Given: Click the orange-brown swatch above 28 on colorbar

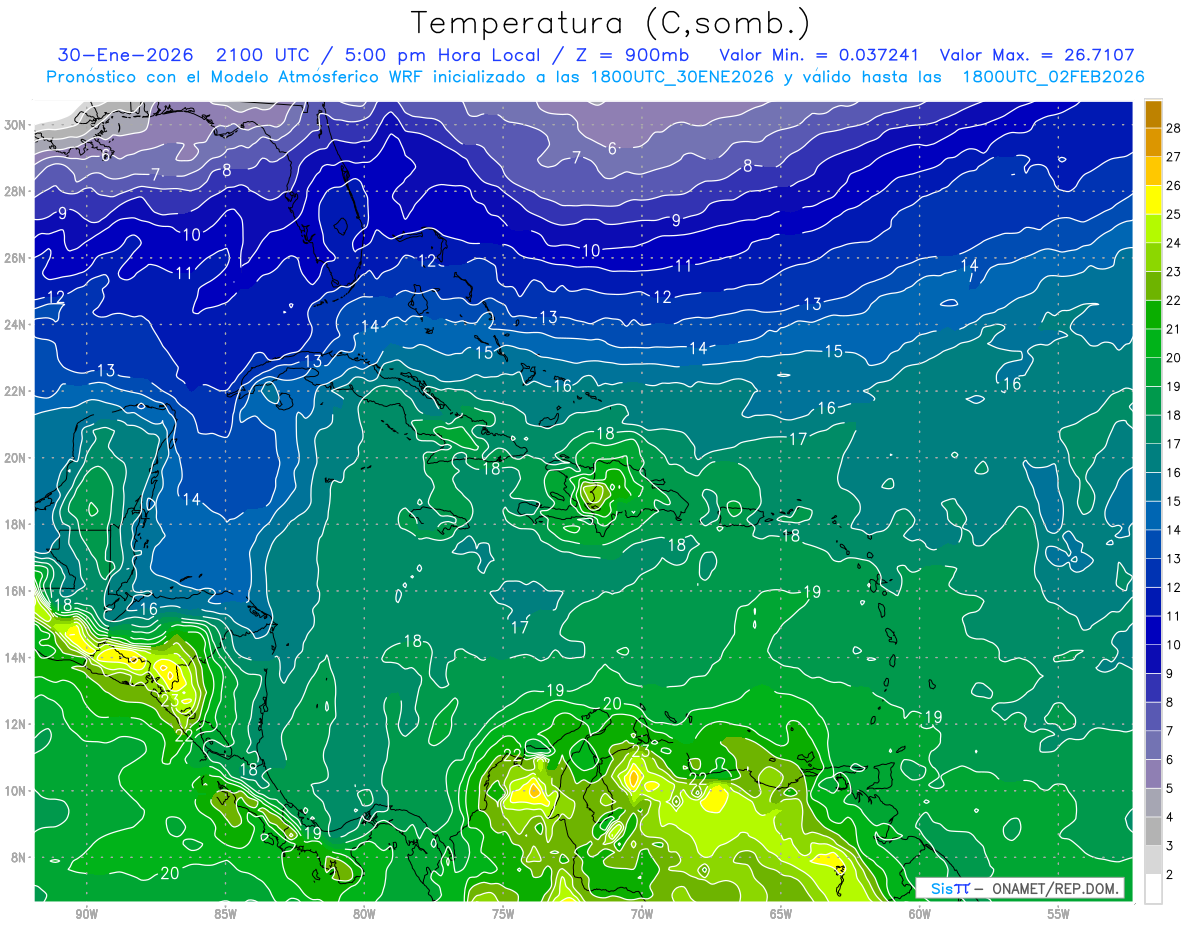Looking at the screenshot, I should click(x=1153, y=114).
